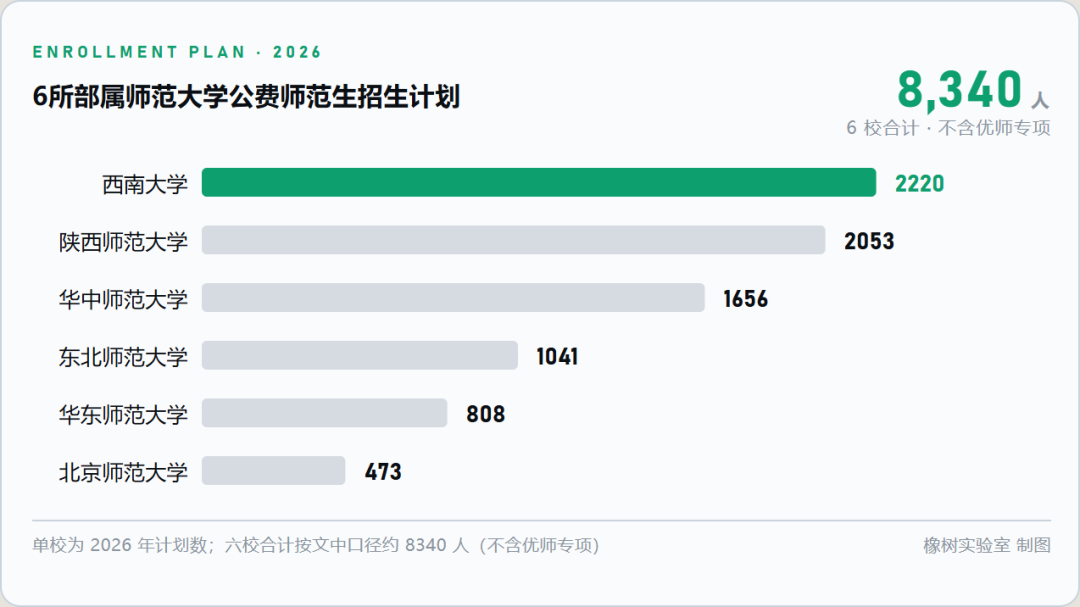Click the green 2220 value
This screenshot has height=607, width=1080.
click(x=920, y=184)
